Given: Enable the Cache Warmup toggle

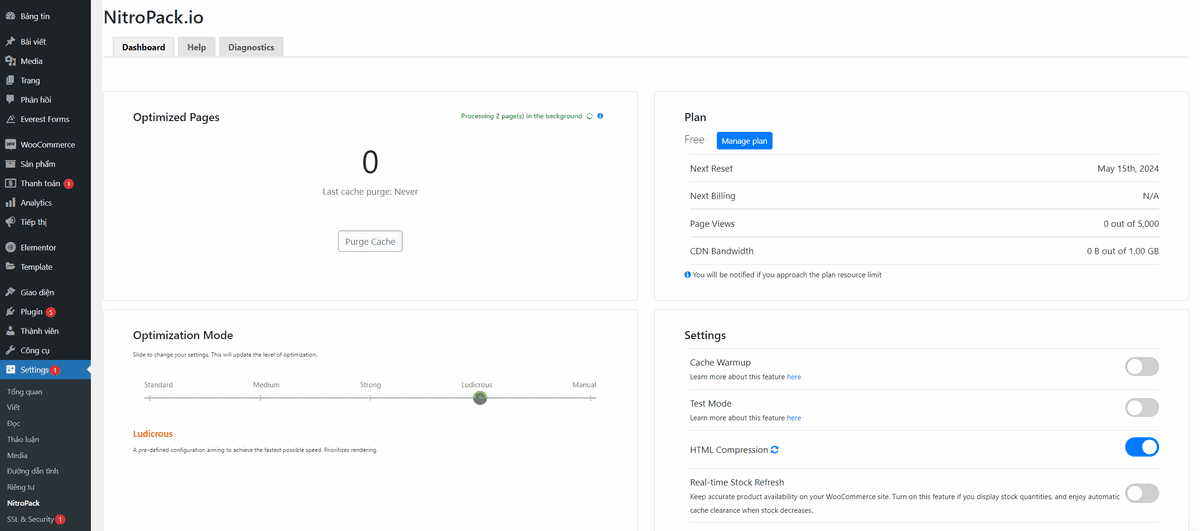Looking at the screenshot, I should [x=1142, y=366].
